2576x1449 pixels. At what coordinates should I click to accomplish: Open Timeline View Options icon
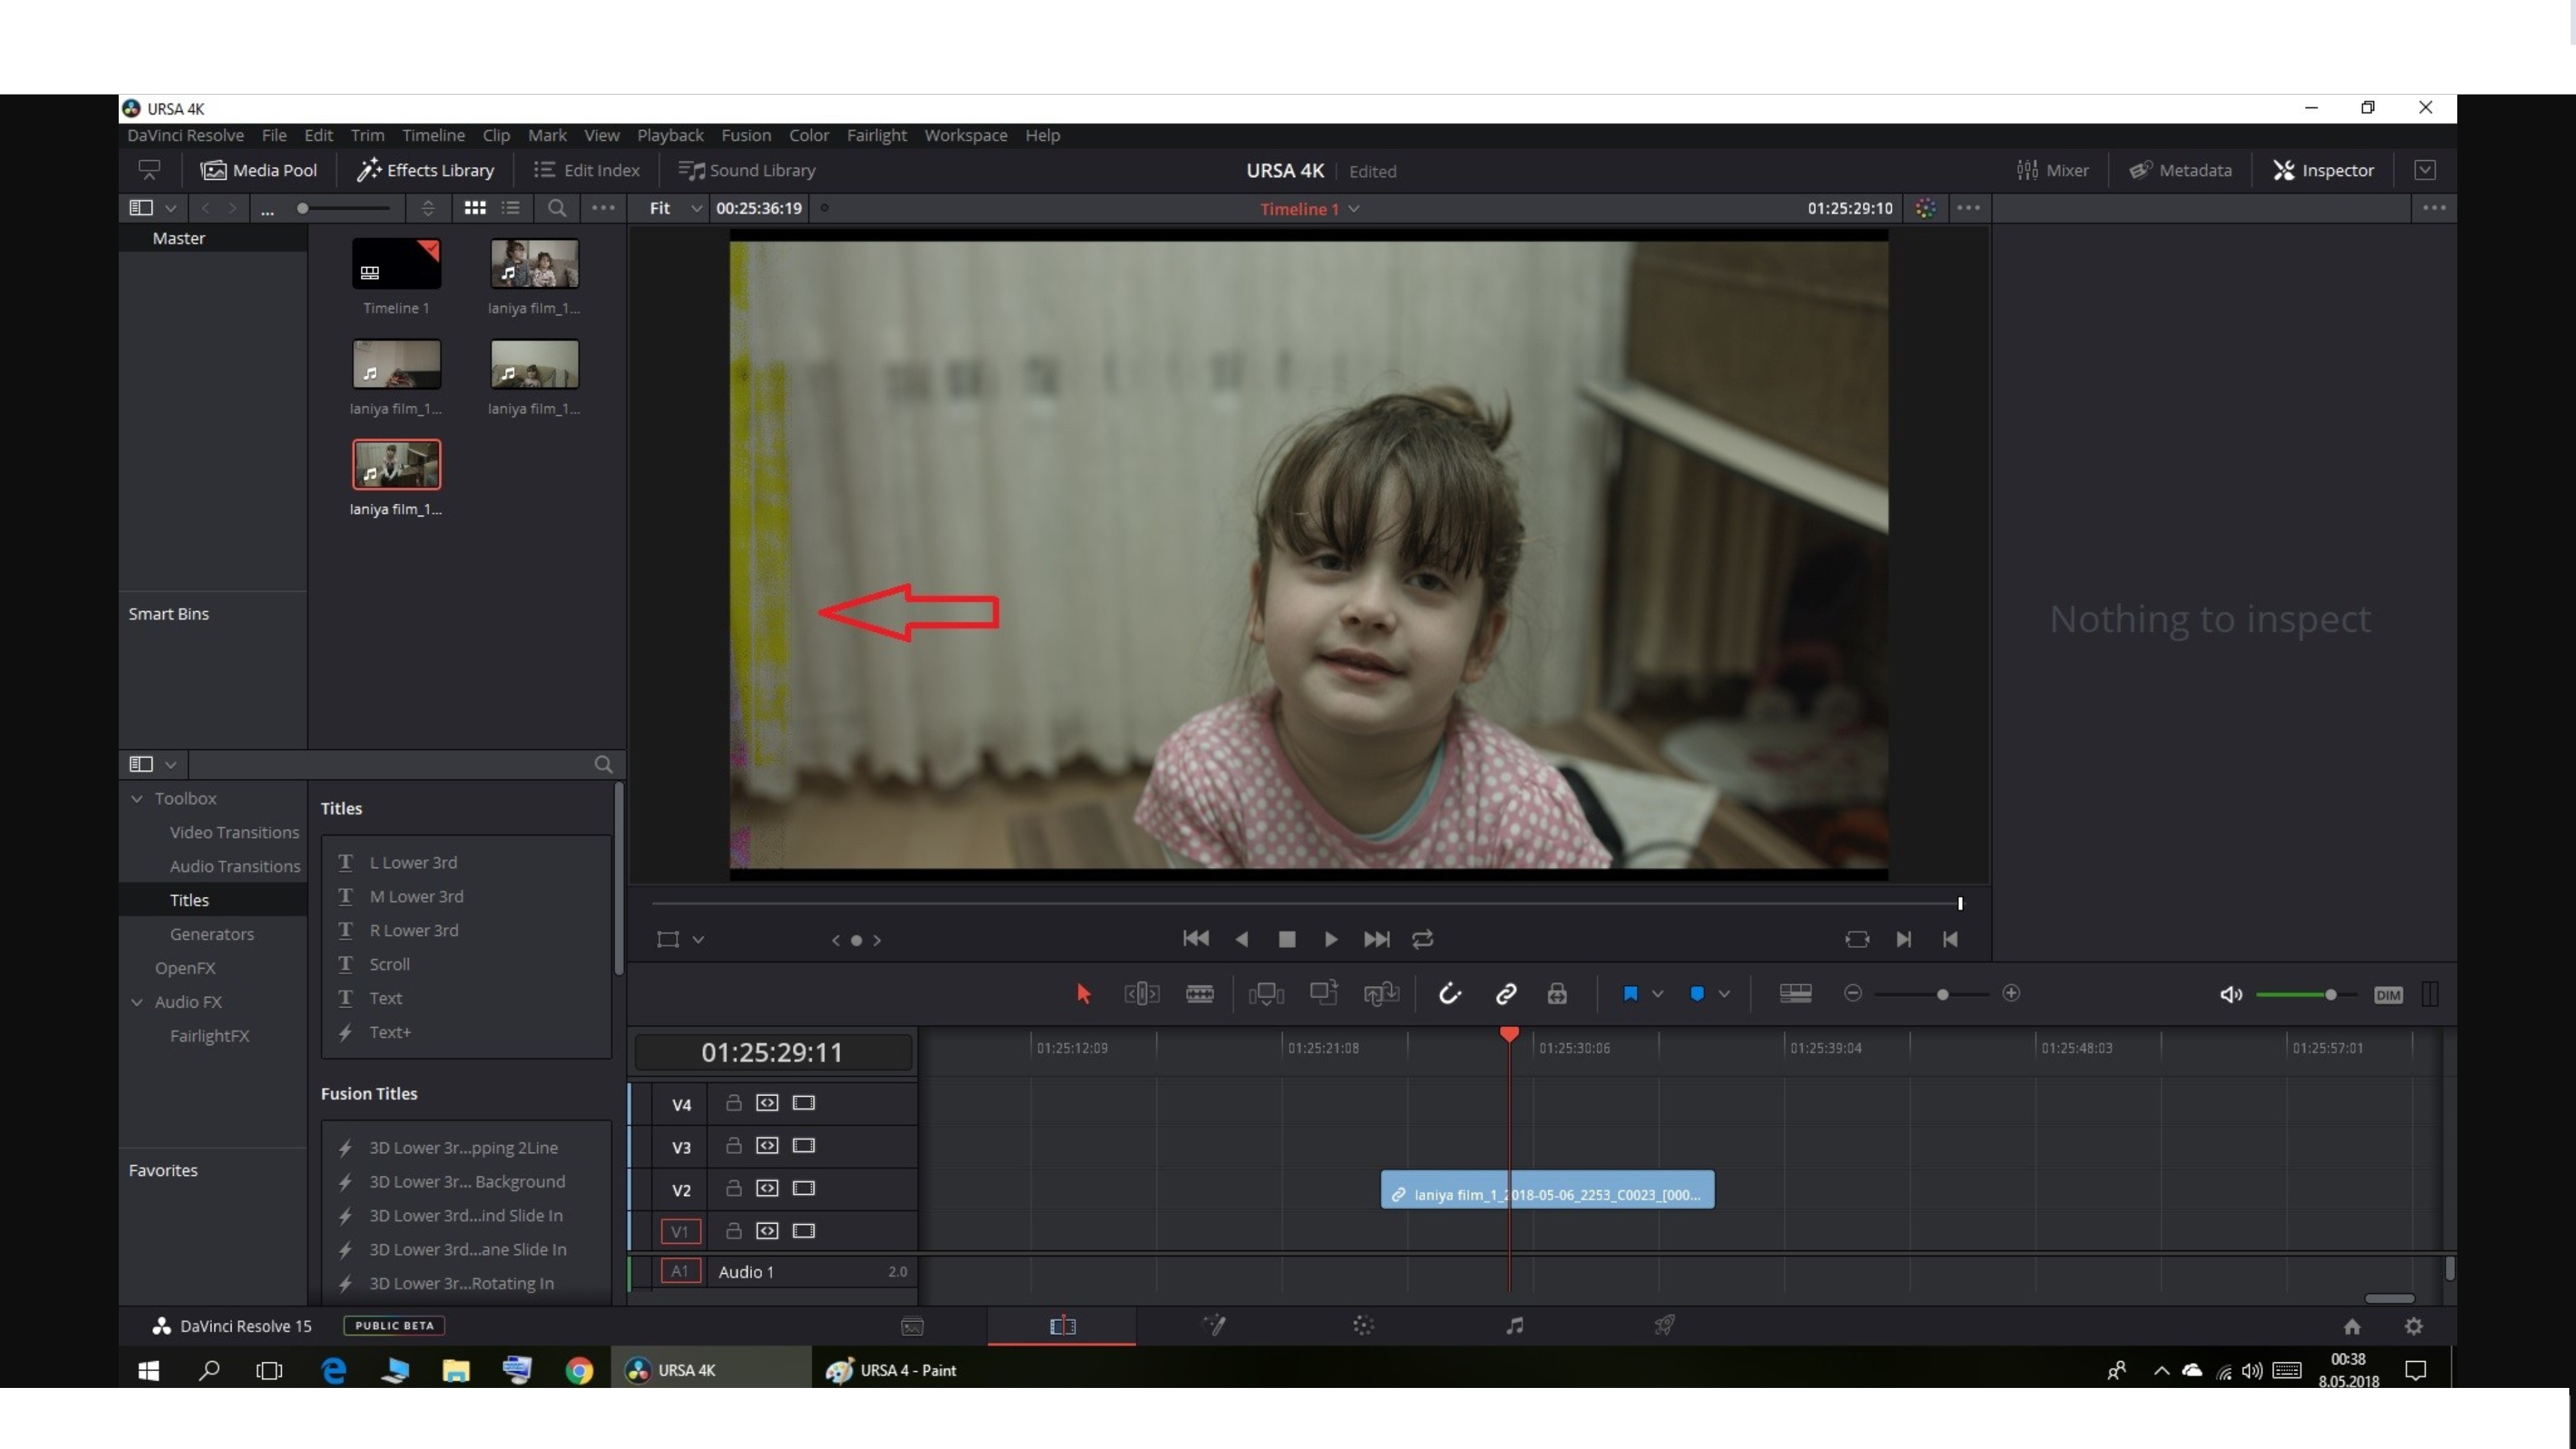pyautogui.click(x=1795, y=993)
